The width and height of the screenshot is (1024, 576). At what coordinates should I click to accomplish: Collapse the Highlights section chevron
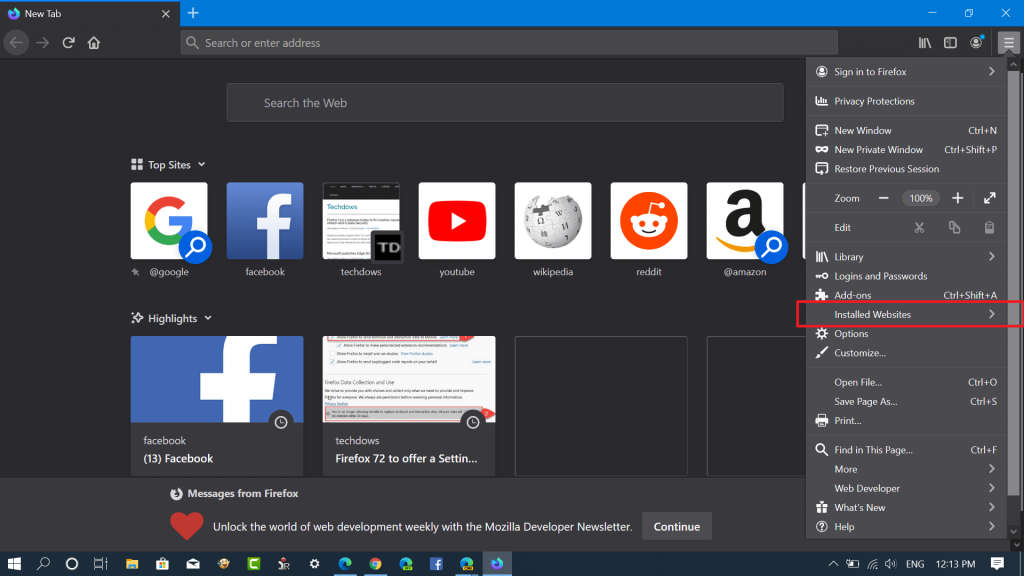208,318
